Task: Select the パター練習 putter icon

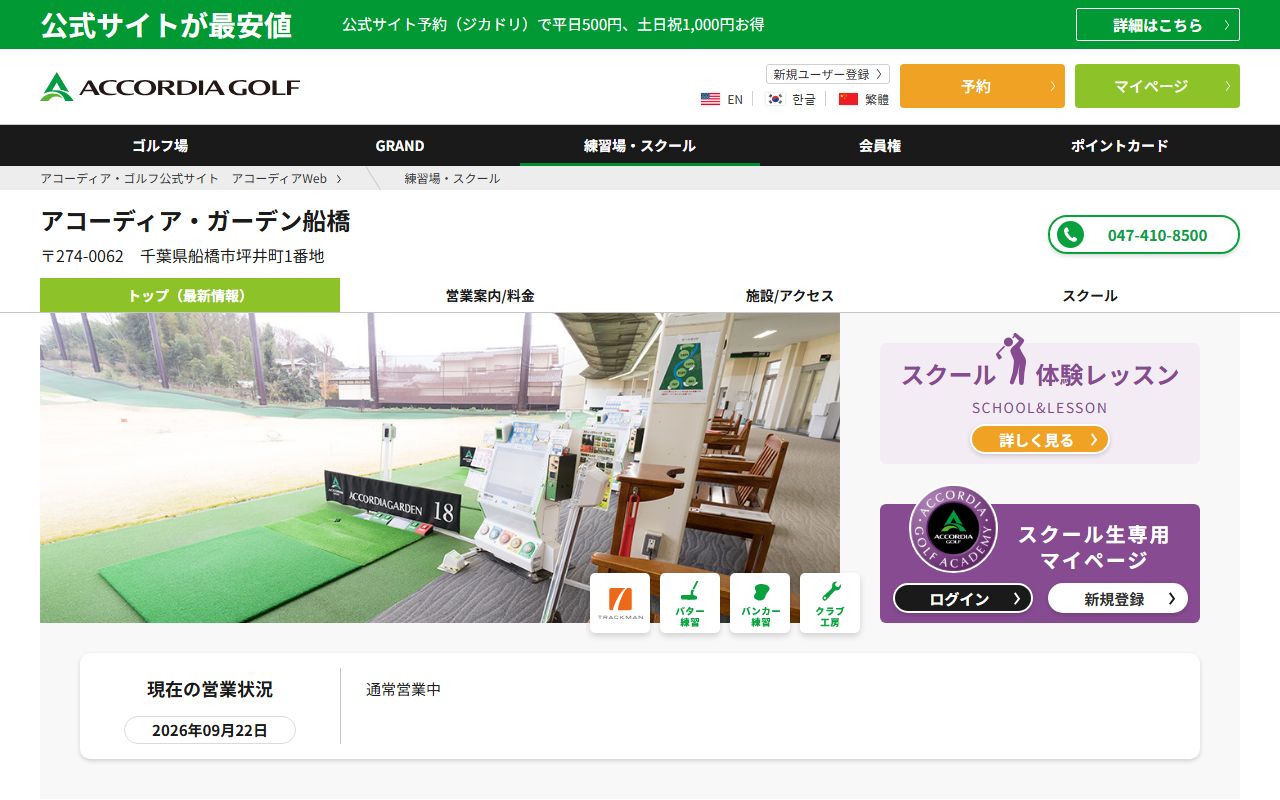Action: pyautogui.click(x=690, y=603)
